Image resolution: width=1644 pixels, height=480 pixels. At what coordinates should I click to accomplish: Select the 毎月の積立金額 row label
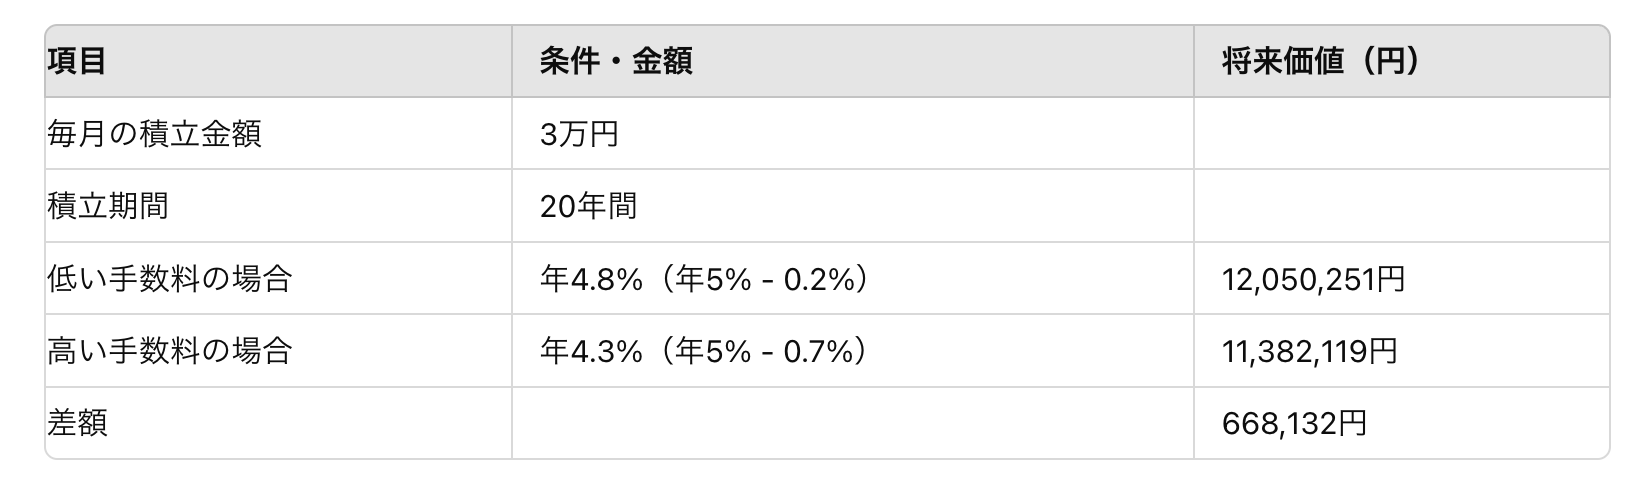(154, 134)
